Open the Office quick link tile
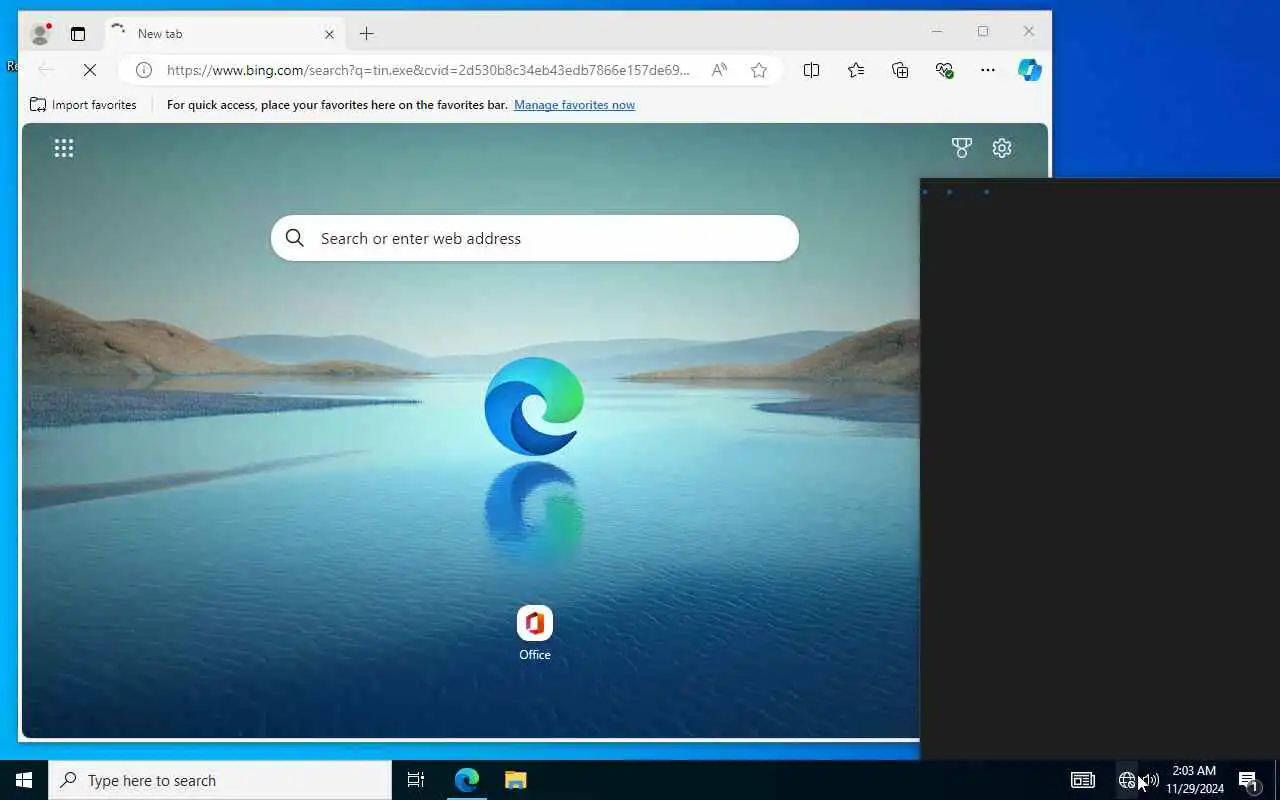This screenshot has width=1280, height=800. (x=535, y=634)
